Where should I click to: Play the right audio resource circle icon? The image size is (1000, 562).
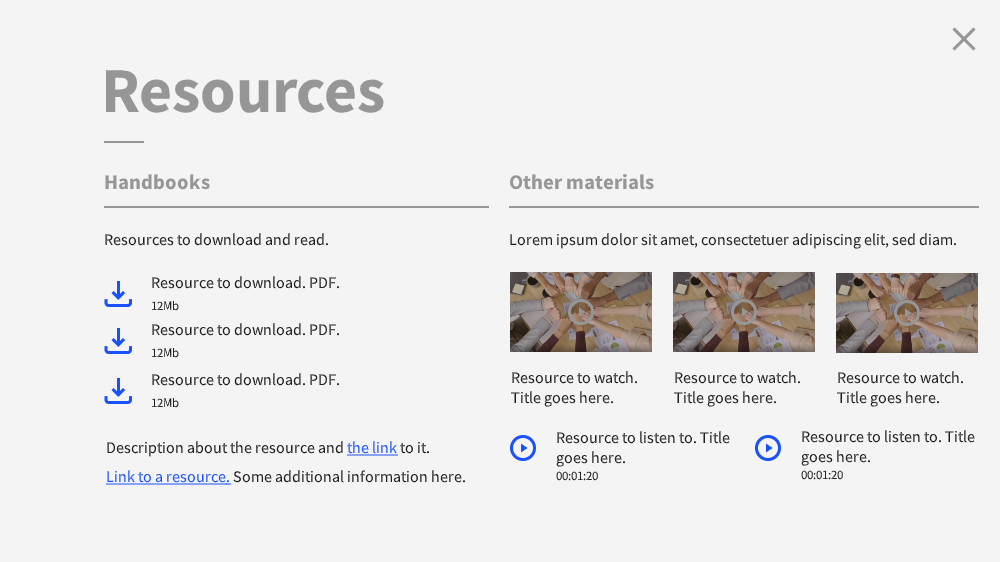tap(768, 448)
